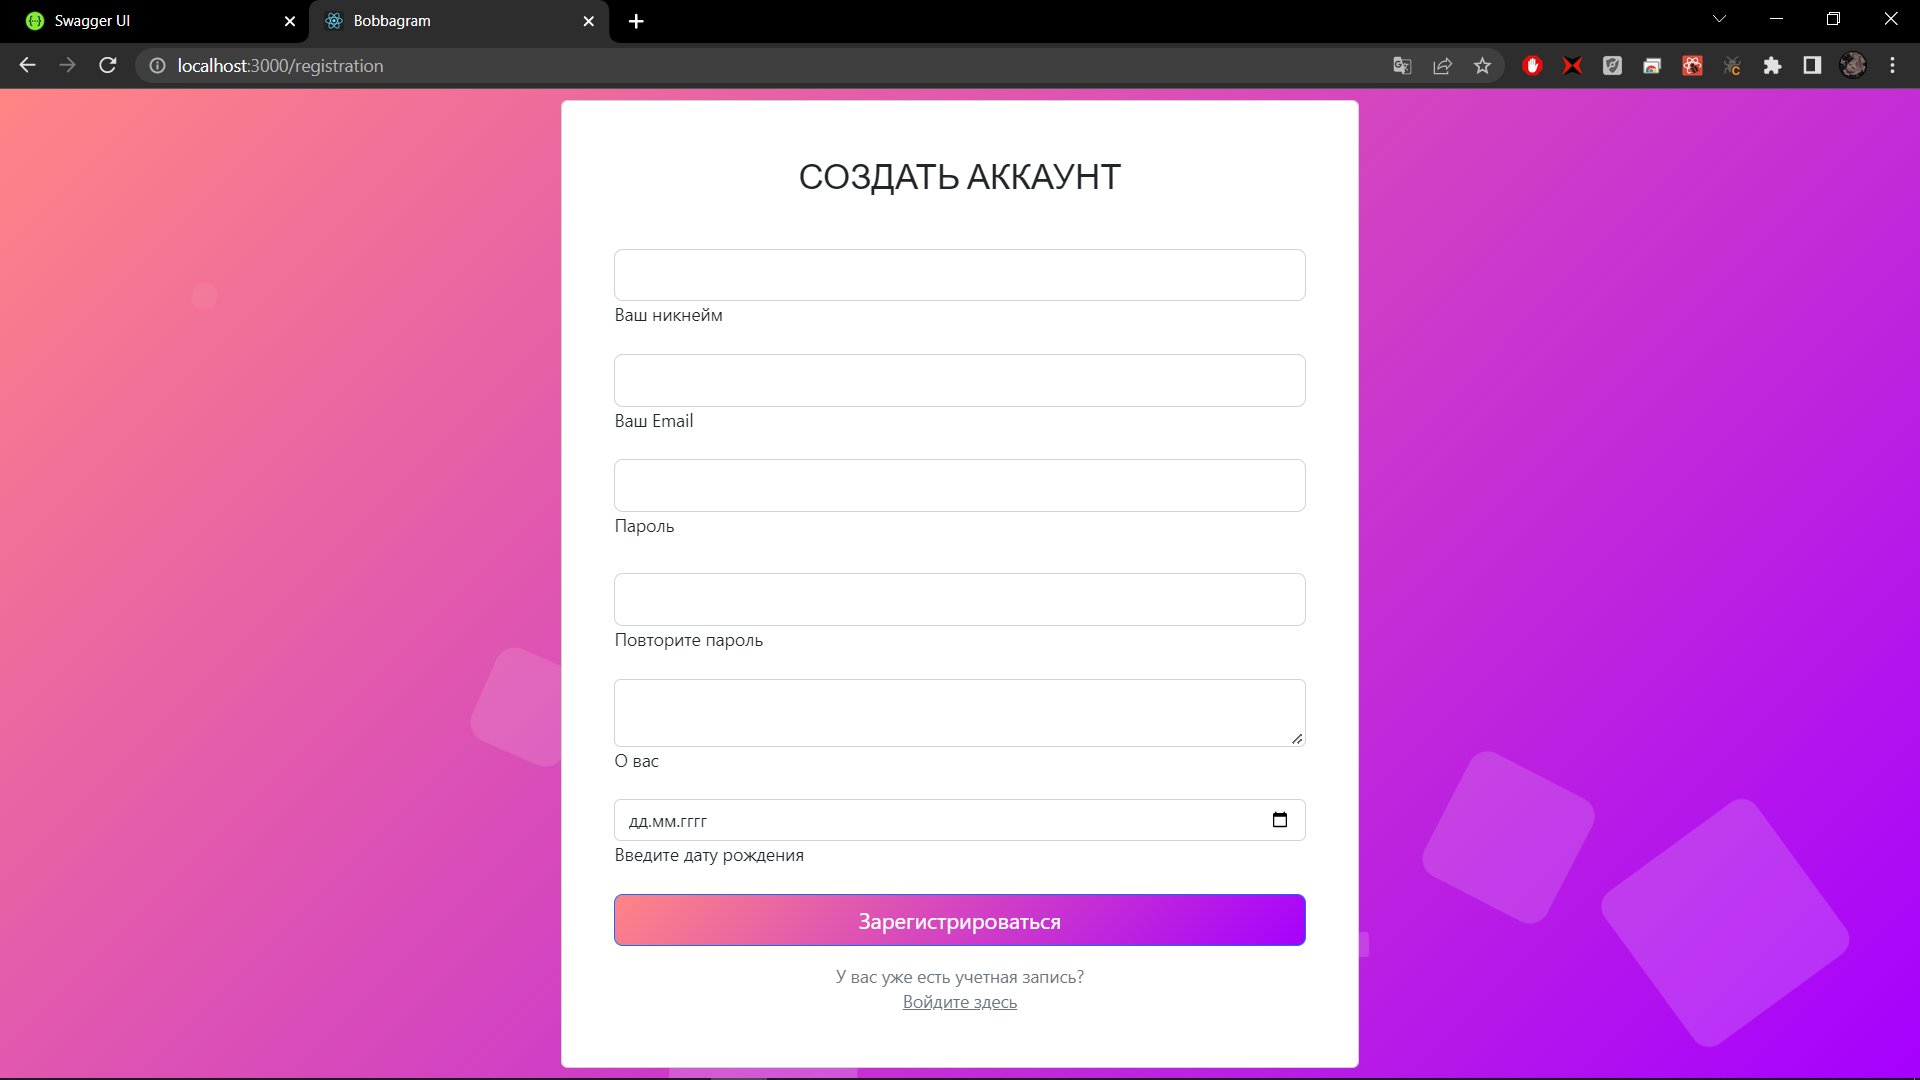Viewport: 1920px width, 1080px height.
Task: Focus the Ваш никнейм input field
Action: pos(959,275)
